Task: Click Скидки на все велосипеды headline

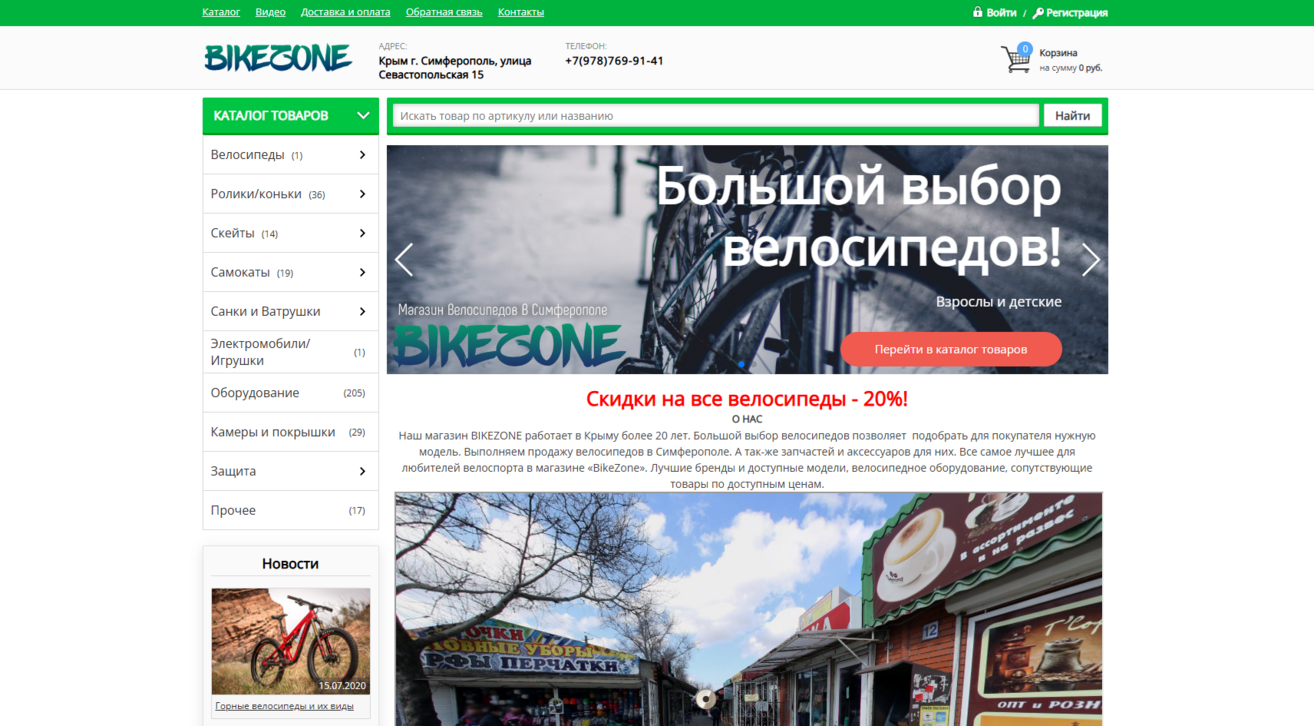Action: pyautogui.click(x=747, y=399)
